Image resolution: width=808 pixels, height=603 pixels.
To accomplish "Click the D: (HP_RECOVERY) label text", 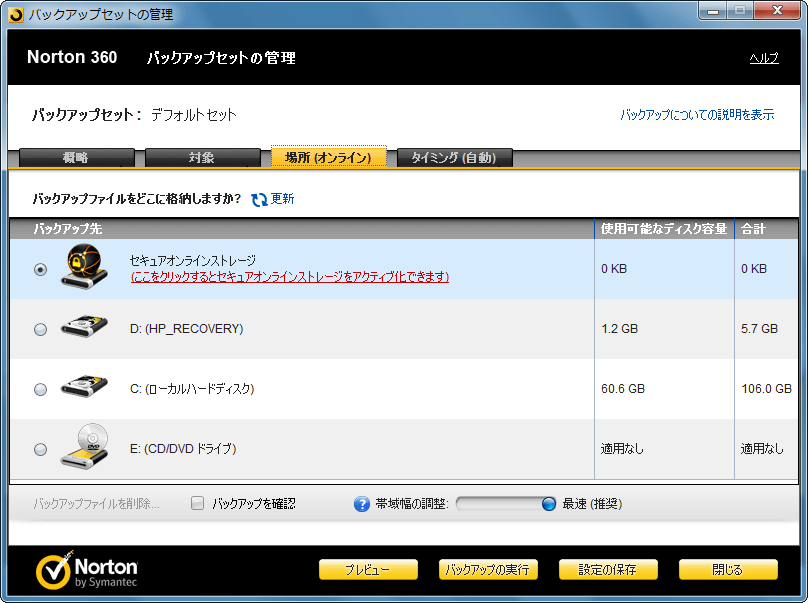I will pos(187,329).
